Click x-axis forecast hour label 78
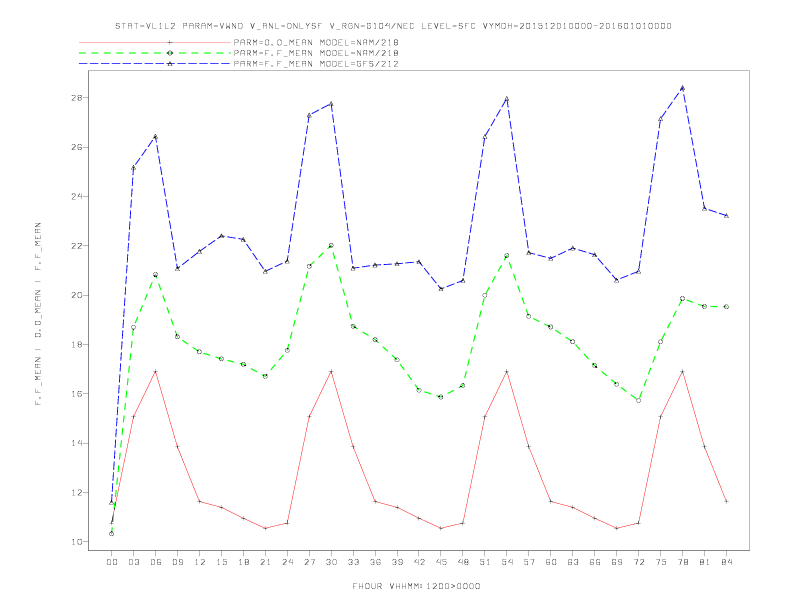 [x=682, y=562]
